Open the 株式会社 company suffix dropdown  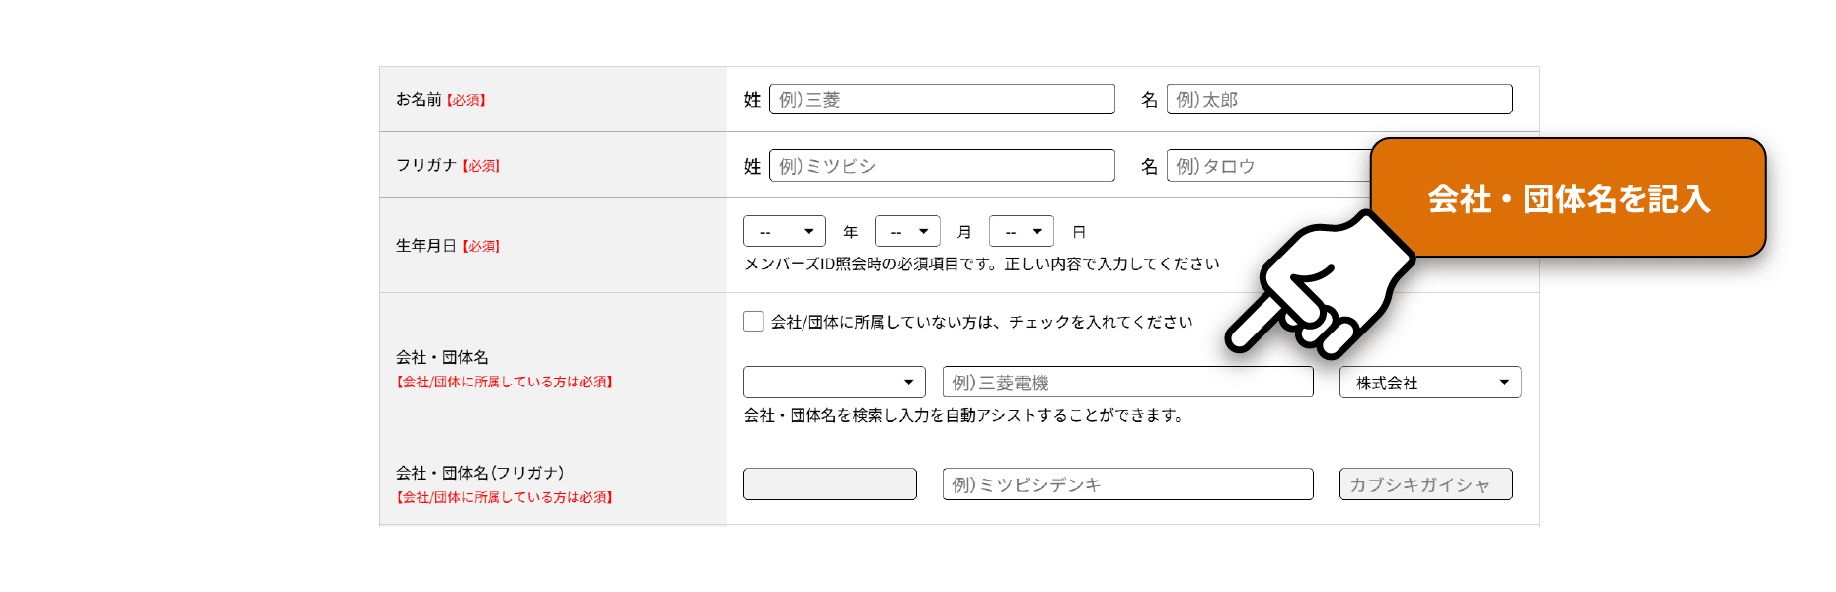coord(1428,381)
